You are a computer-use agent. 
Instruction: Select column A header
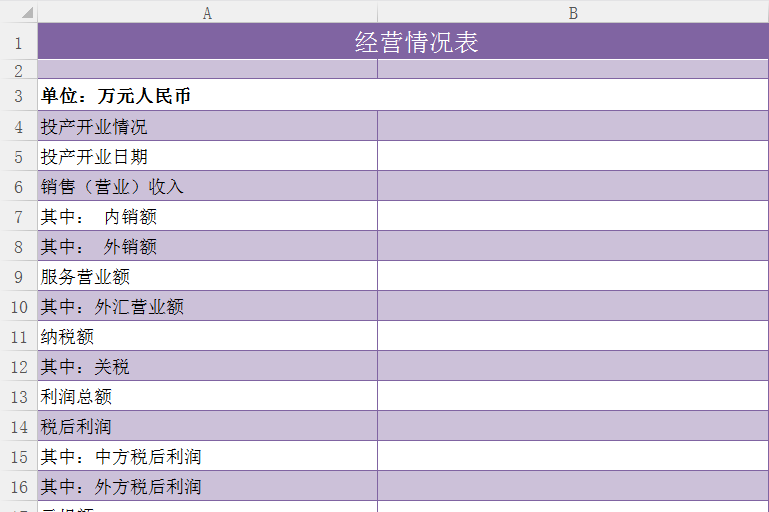coord(207,12)
